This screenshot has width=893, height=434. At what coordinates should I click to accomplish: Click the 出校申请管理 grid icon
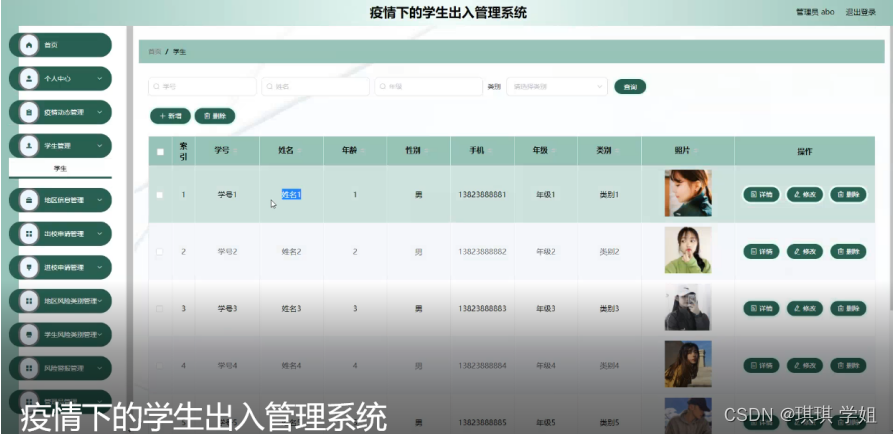pos(29,234)
